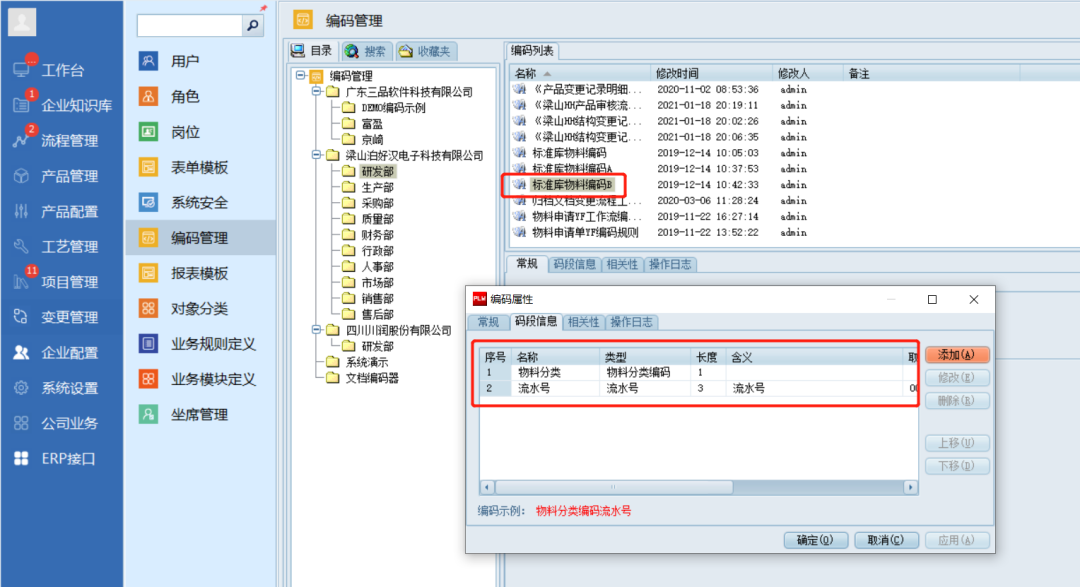The image size is (1080, 587).
Task: Open 业务规则定义 business rule icon
Action: pos(148,343)
